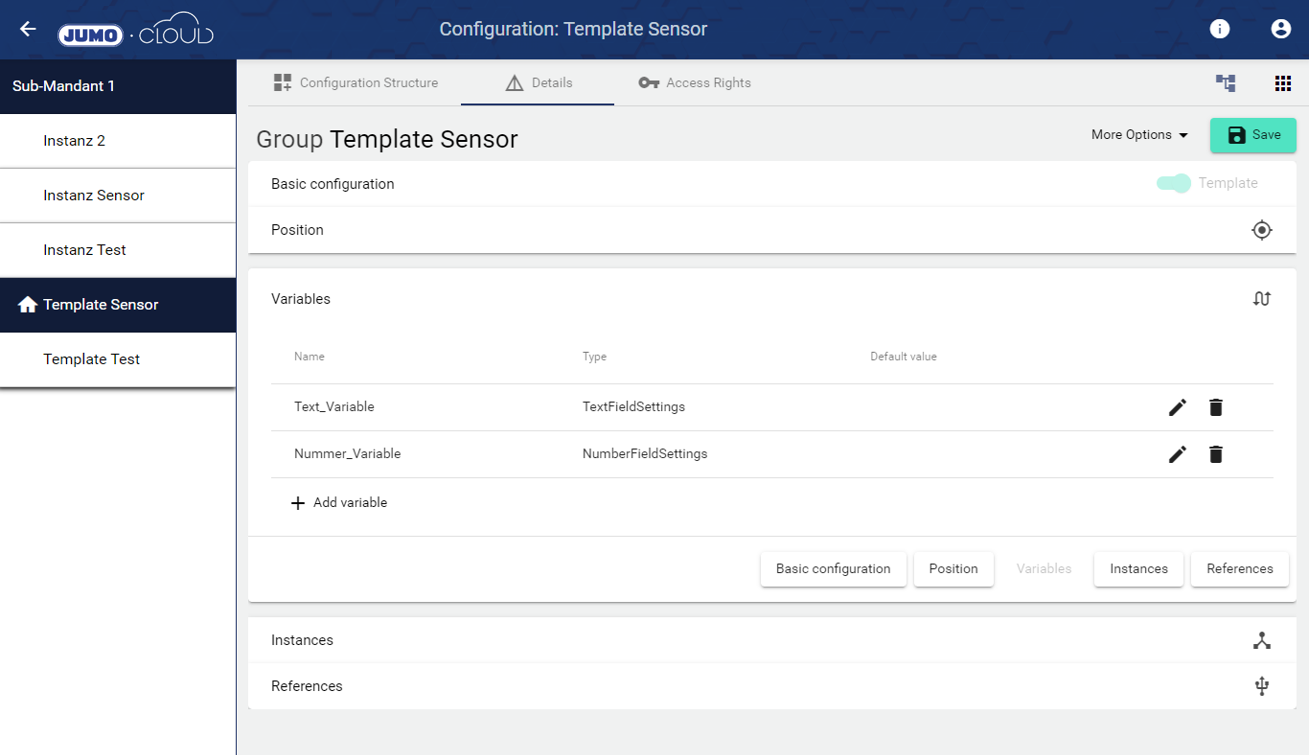Image resolution: width=1309 pixels, height=755 pixels.
Task: Open the More Options dropdown
Action: point(1139,135)
